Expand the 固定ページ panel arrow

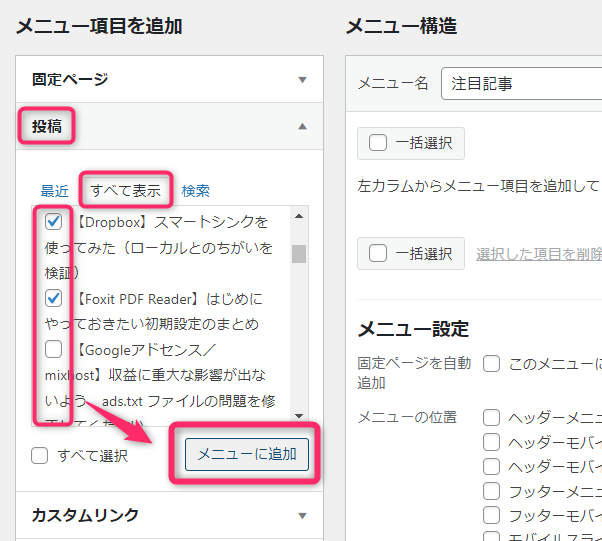point(302,79)
